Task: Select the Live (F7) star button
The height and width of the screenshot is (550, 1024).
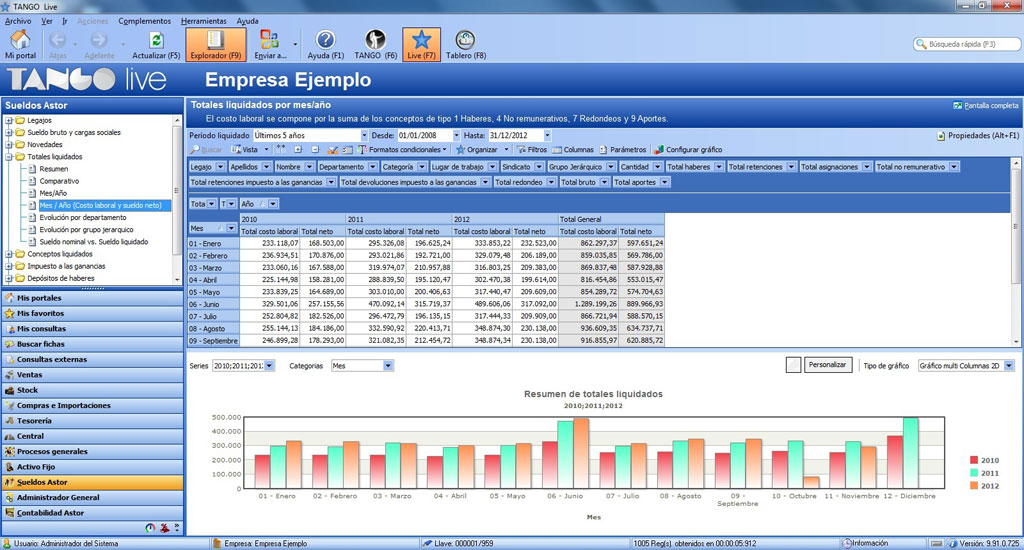Action: (421, 44)
